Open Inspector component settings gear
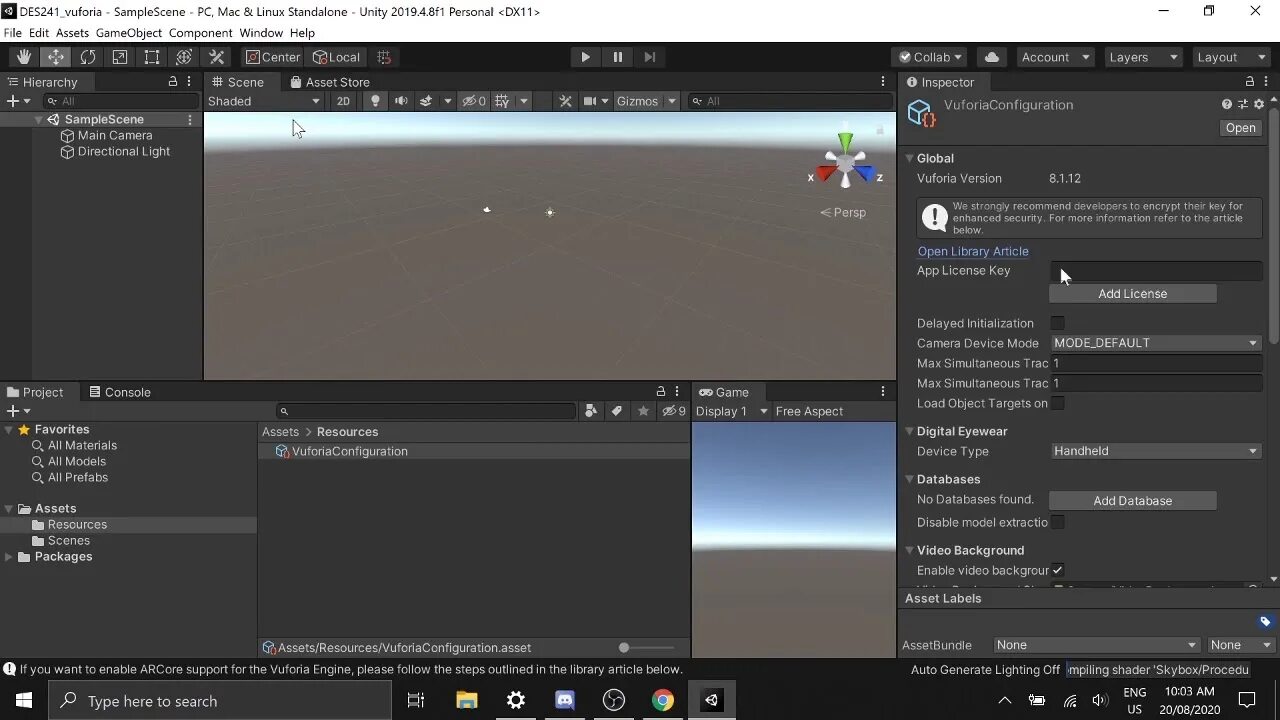The width and height of the screenshot is (1280, 720). 1259,104
